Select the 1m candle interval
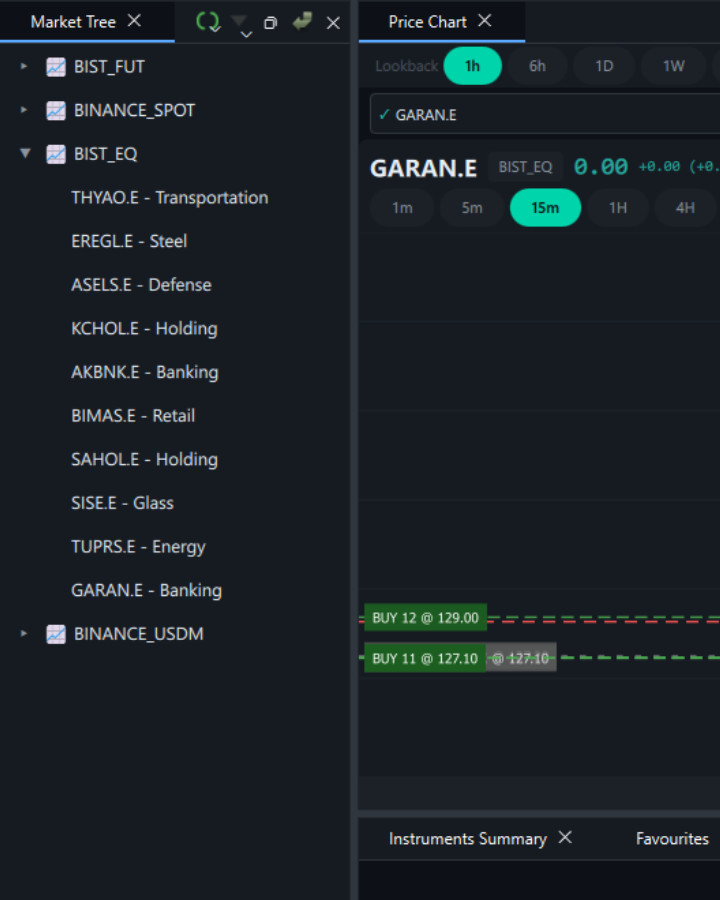Viewport: 720px width, 900px height. [x=402, y=208]
